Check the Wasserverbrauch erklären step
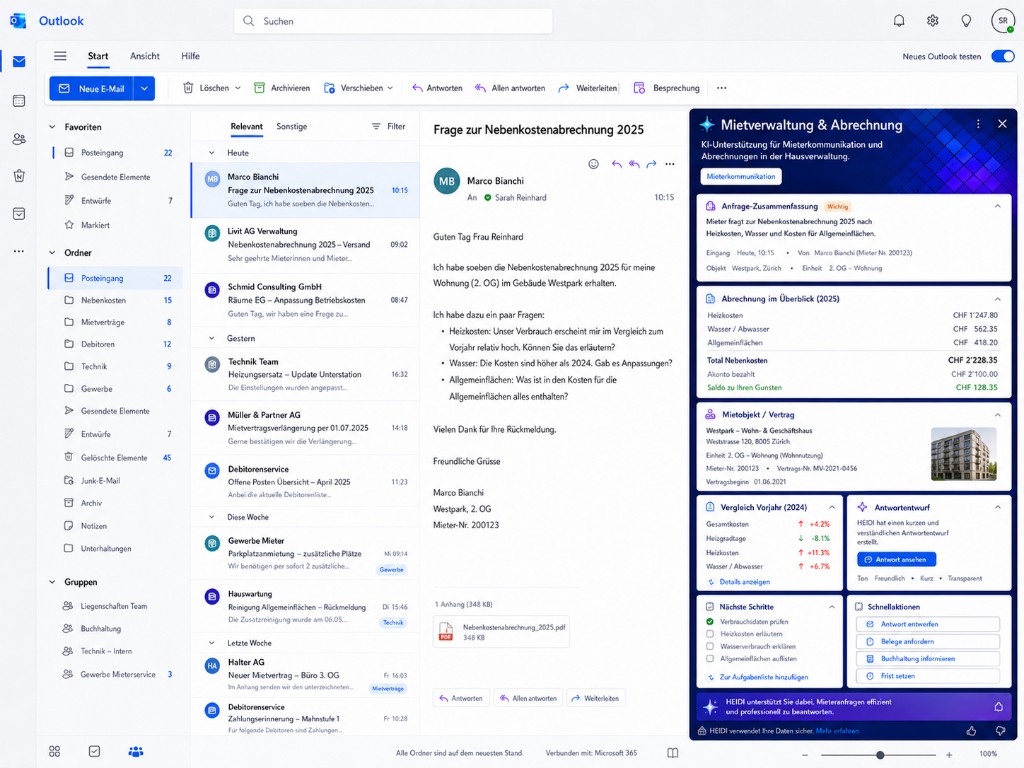Viewport: 1024px width, 768px height. coord(710,646)
